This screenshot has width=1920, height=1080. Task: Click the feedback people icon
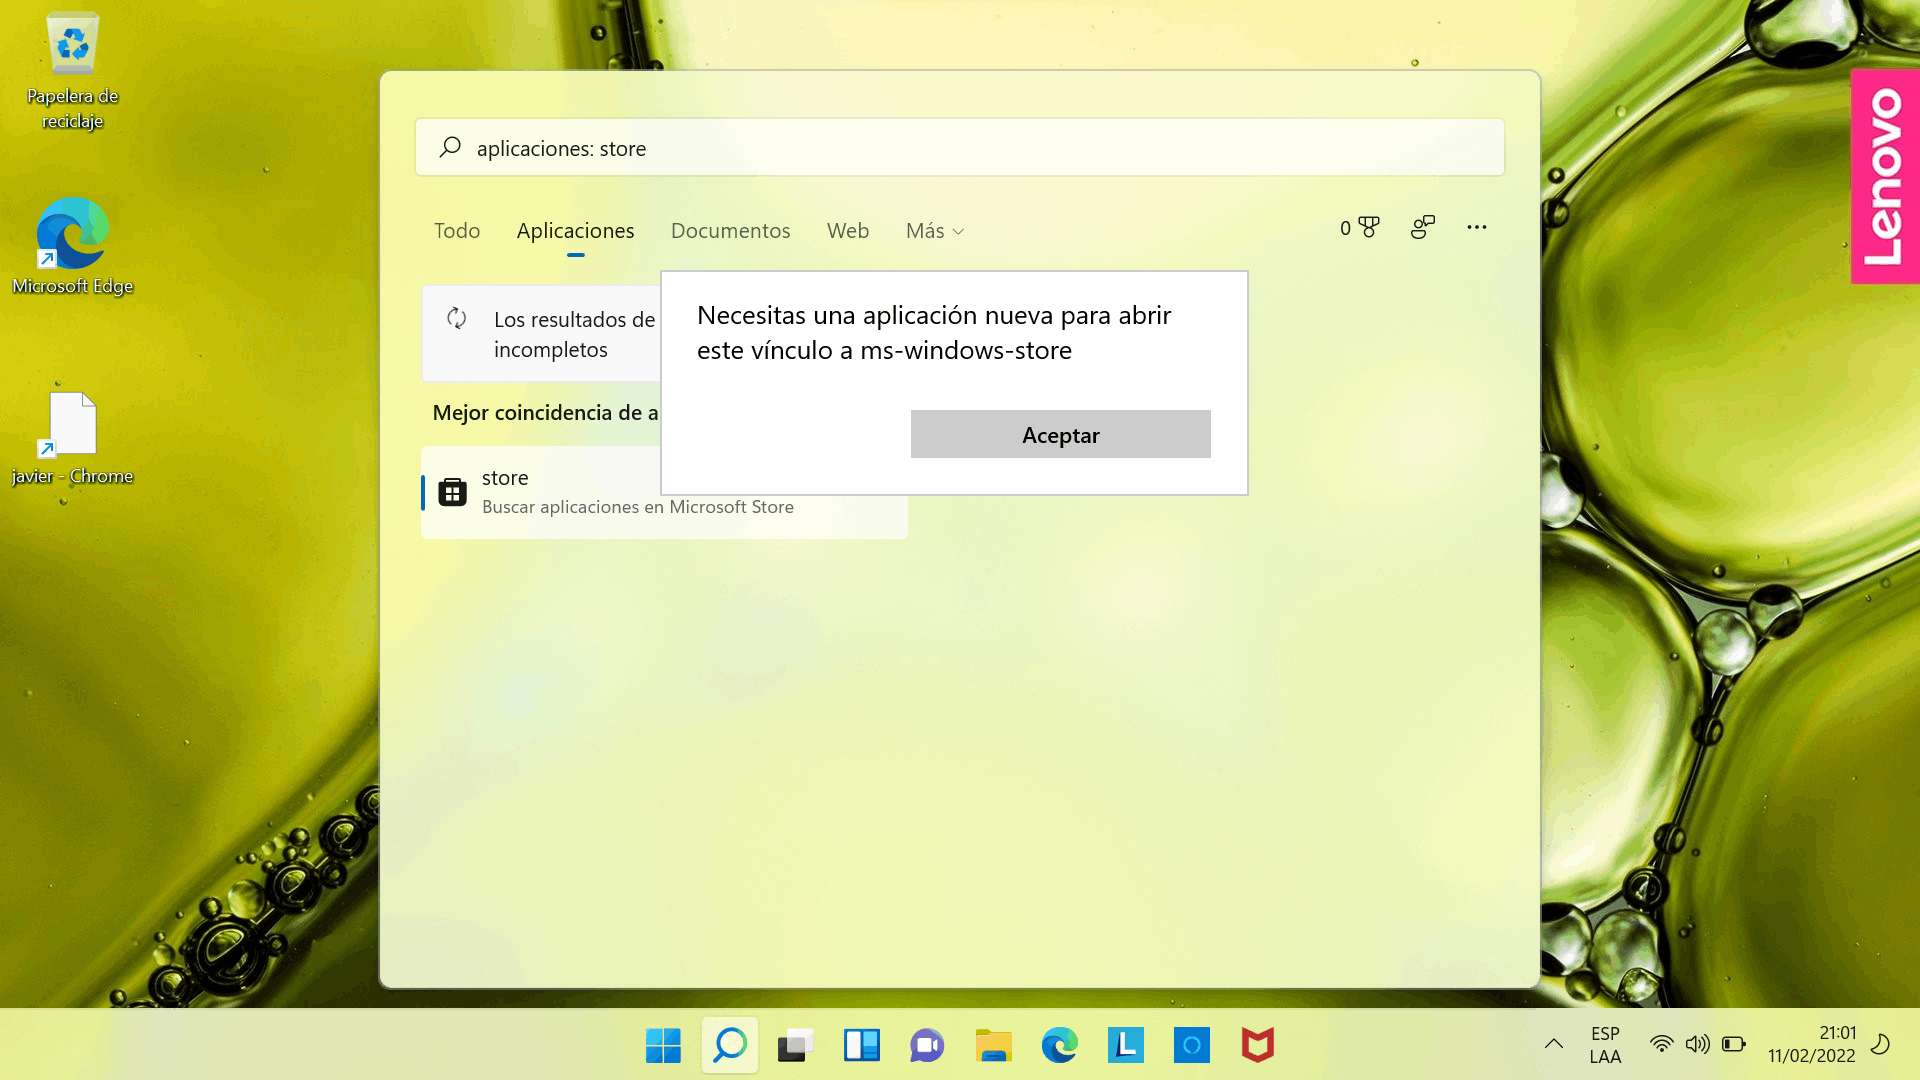pos(1422,227)
